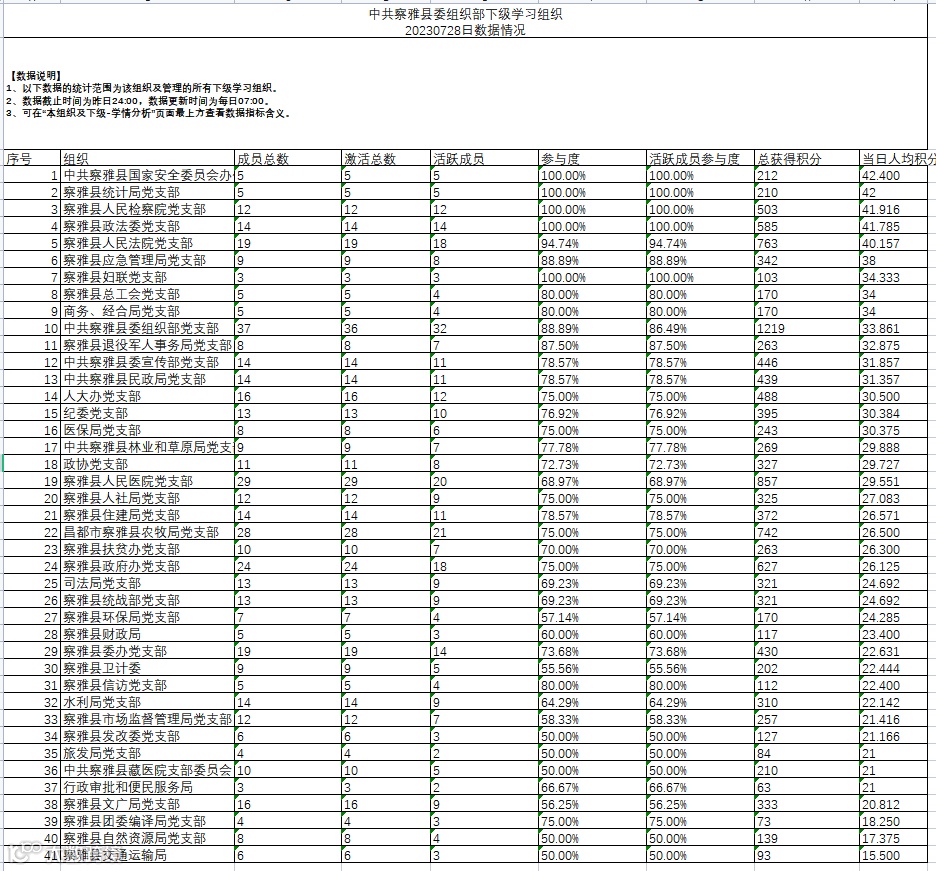This screenshot has width=936, height=871.
Task: Select the 医保局党支部 cell
Action: point(147,430)
